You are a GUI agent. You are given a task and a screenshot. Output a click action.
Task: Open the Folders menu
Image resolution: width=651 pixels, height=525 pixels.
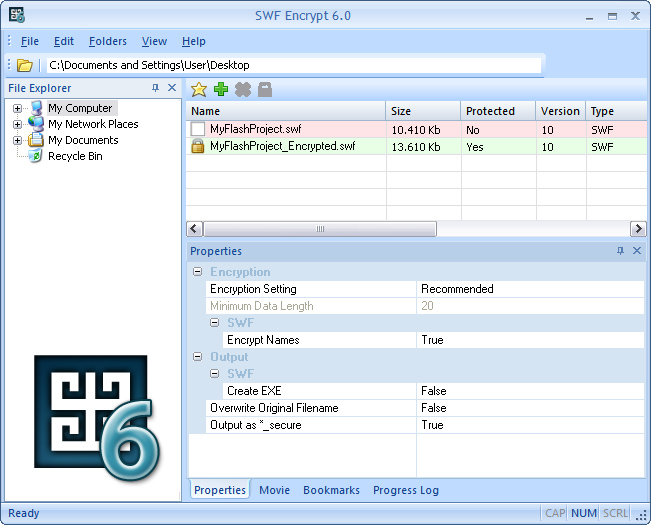[x=107, y=41]
